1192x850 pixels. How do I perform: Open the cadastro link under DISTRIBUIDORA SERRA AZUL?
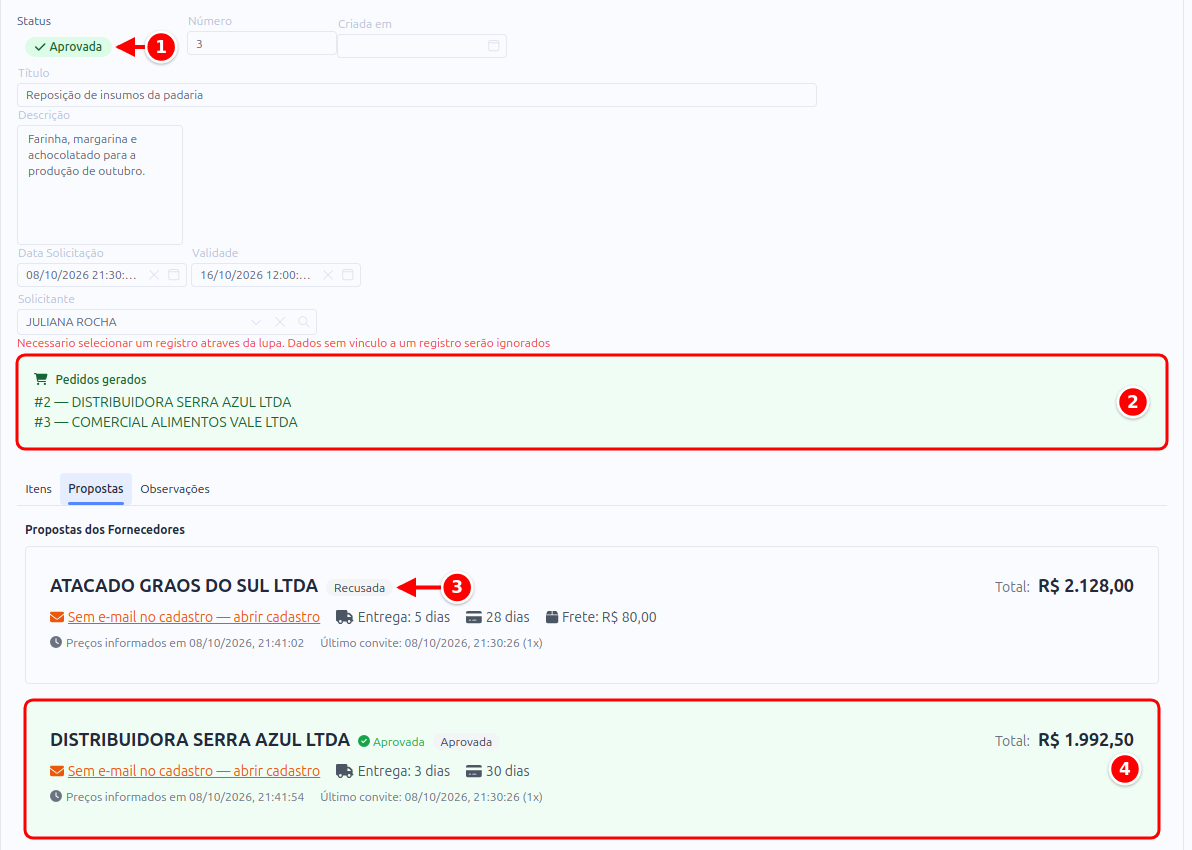(194, 771)
